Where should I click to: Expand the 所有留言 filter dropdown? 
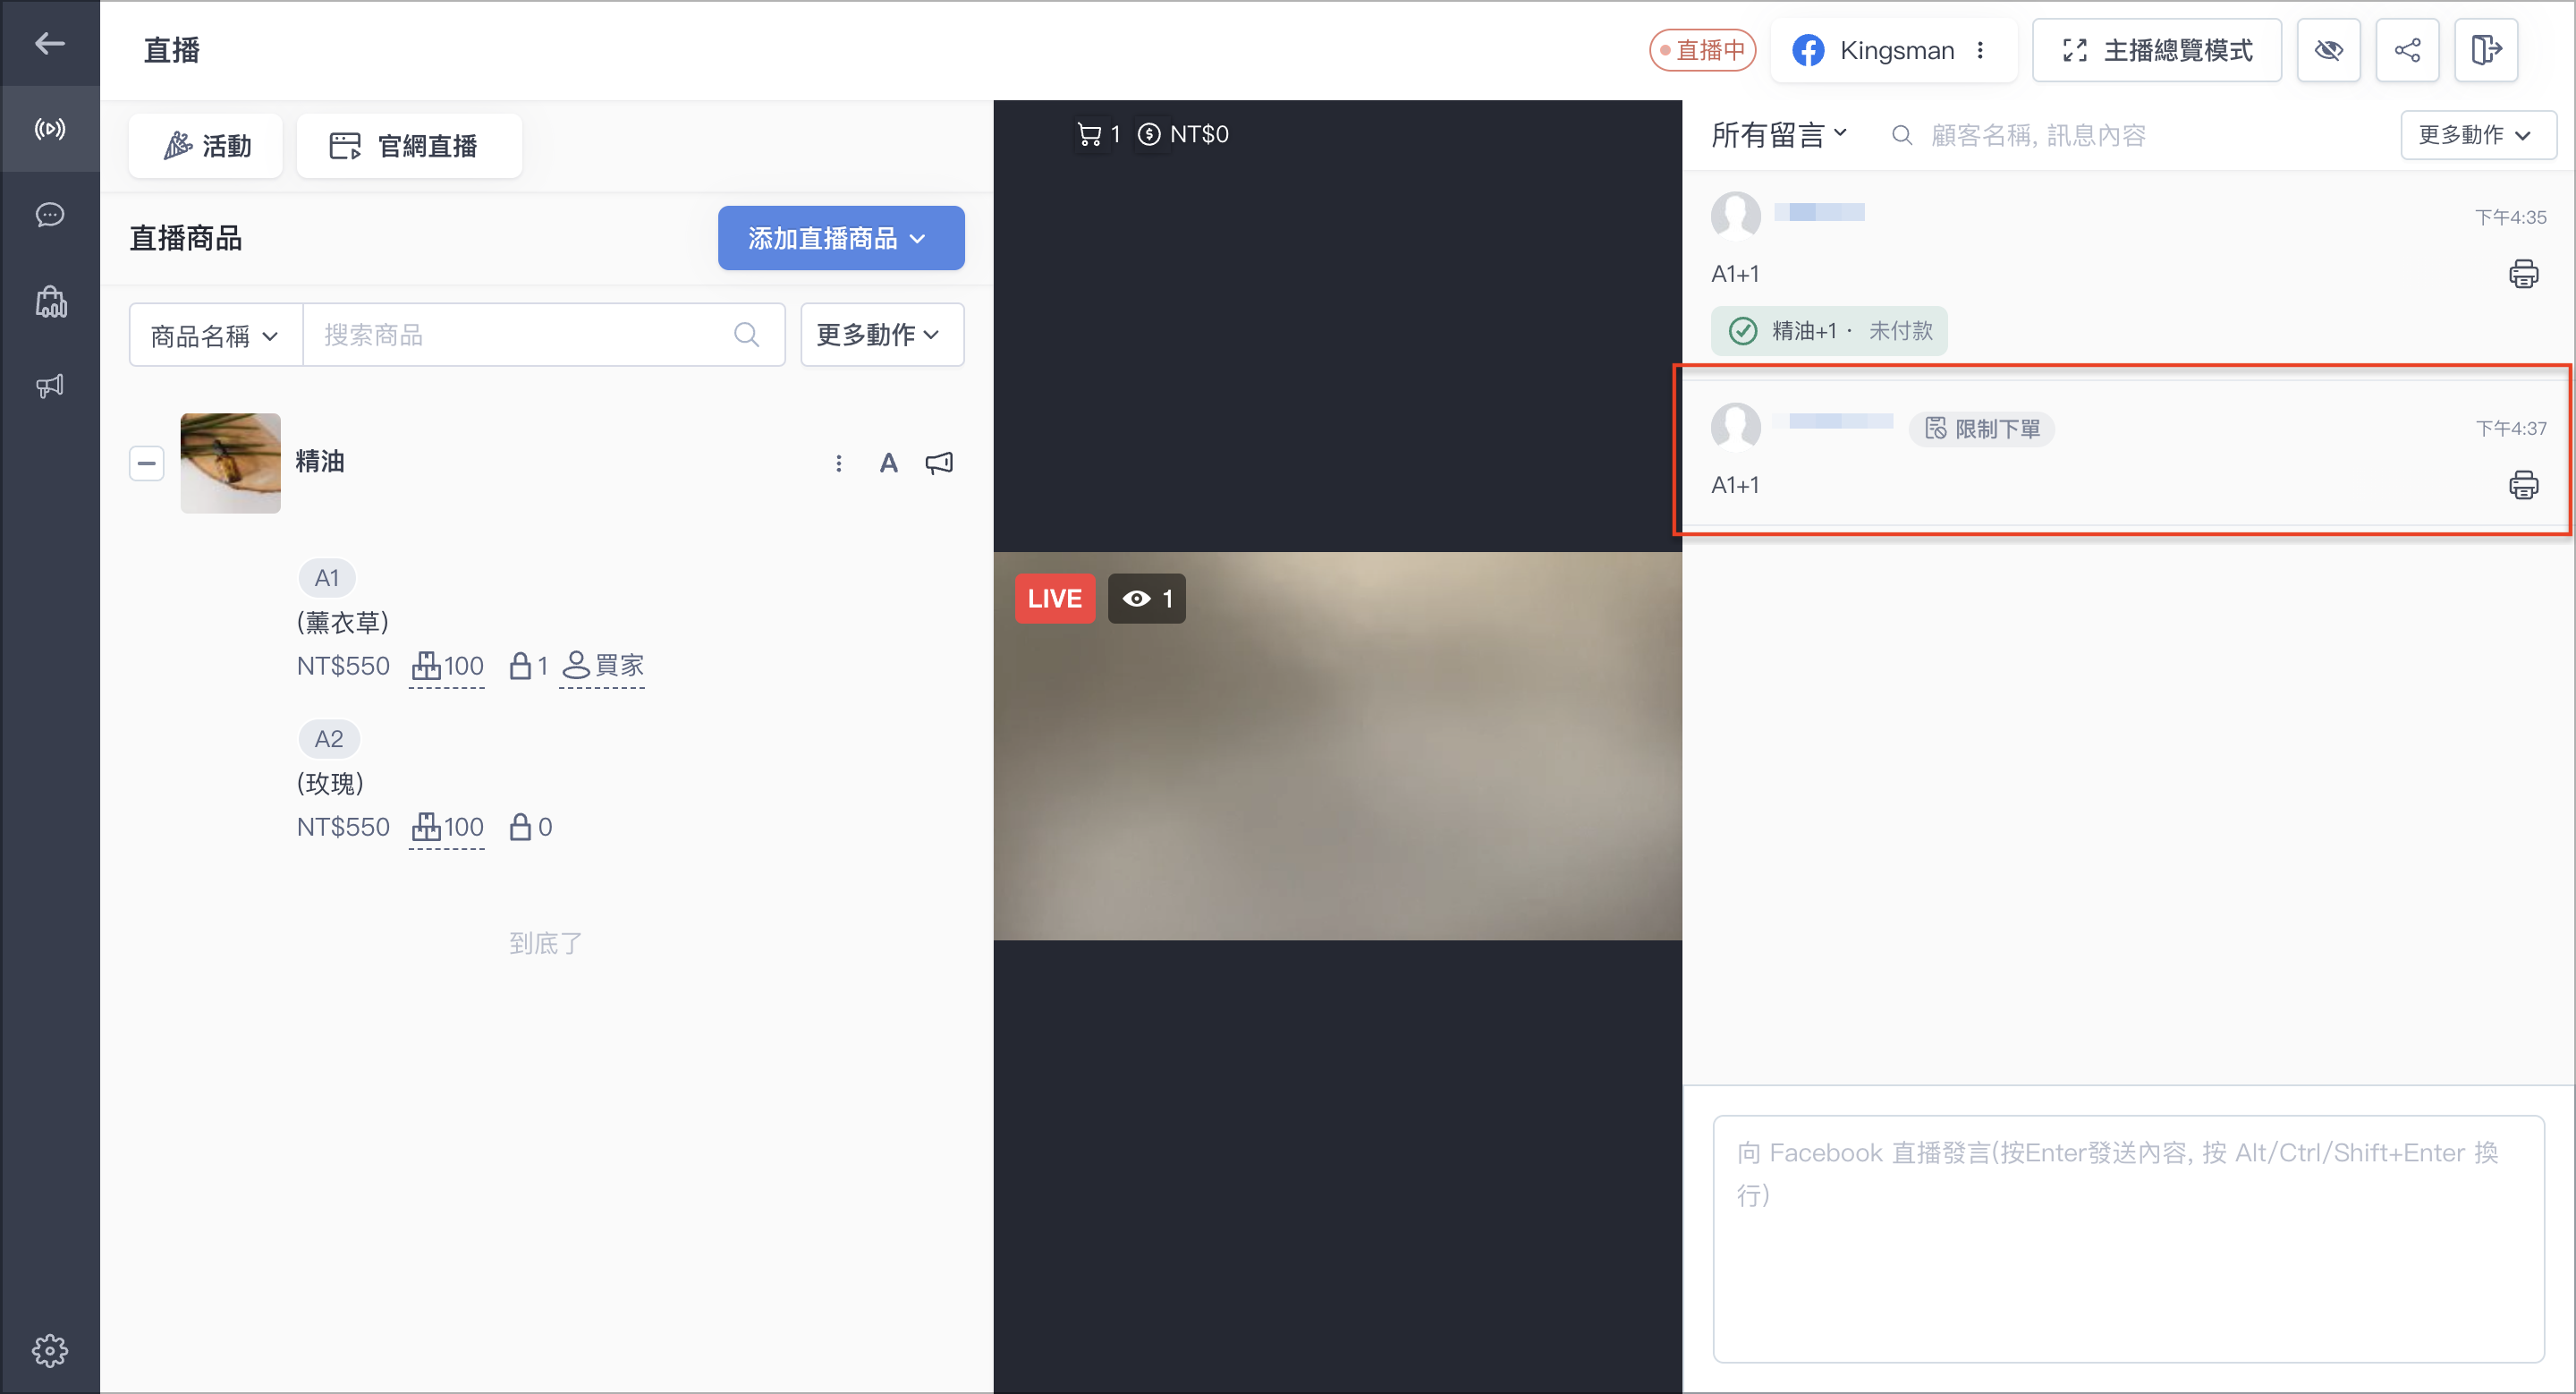coord(1779,135)
